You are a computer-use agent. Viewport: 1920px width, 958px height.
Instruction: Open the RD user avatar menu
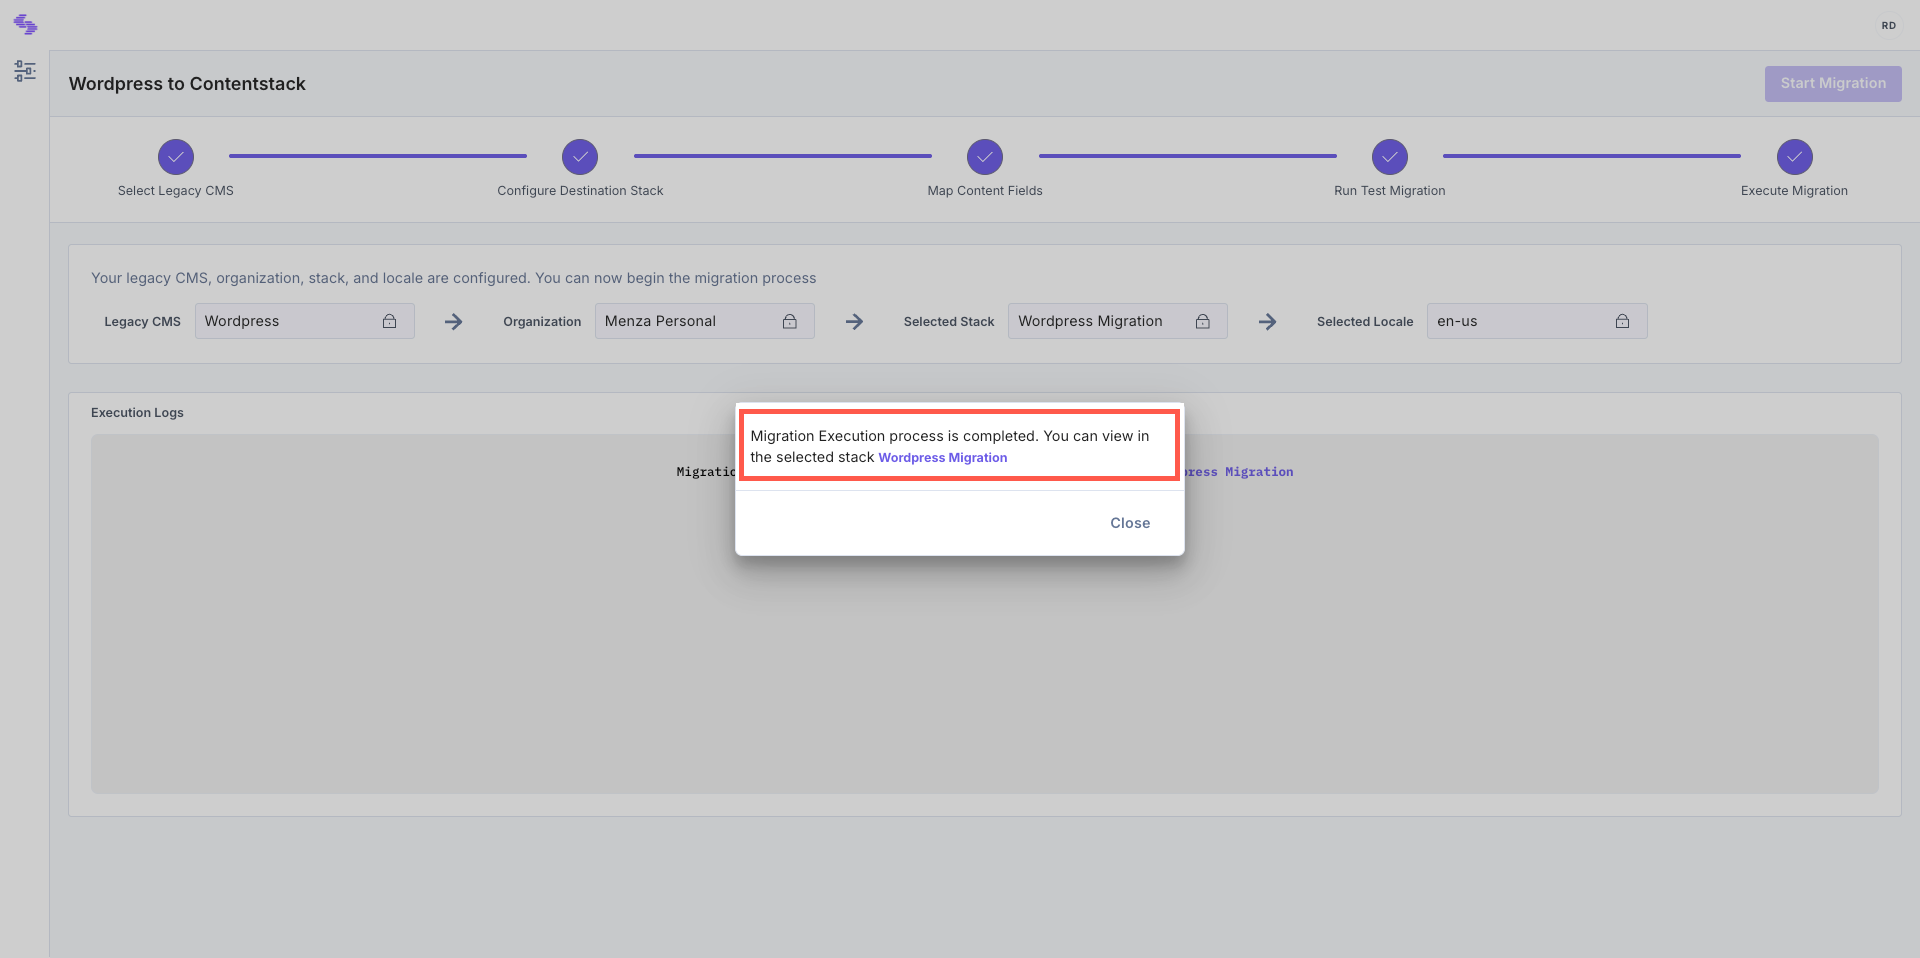point(1888,25)
